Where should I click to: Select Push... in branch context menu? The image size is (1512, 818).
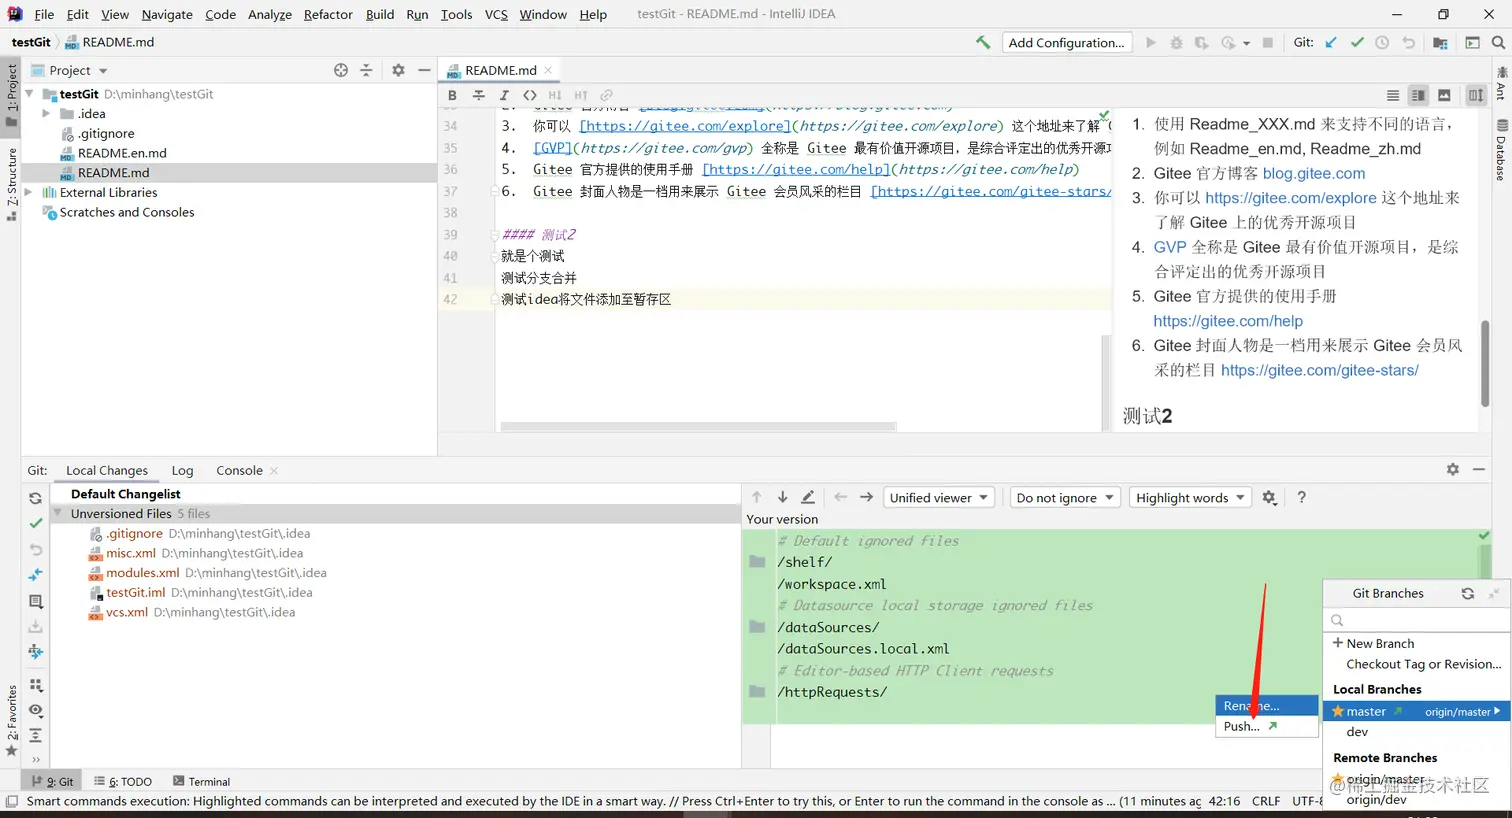[1267, 726]
